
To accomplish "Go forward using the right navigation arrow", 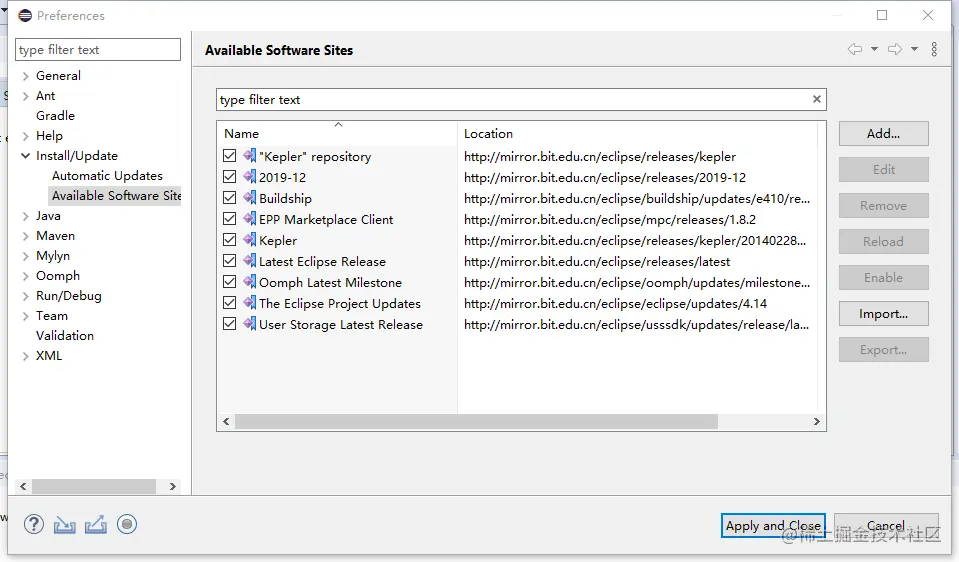I will (895, 49).
